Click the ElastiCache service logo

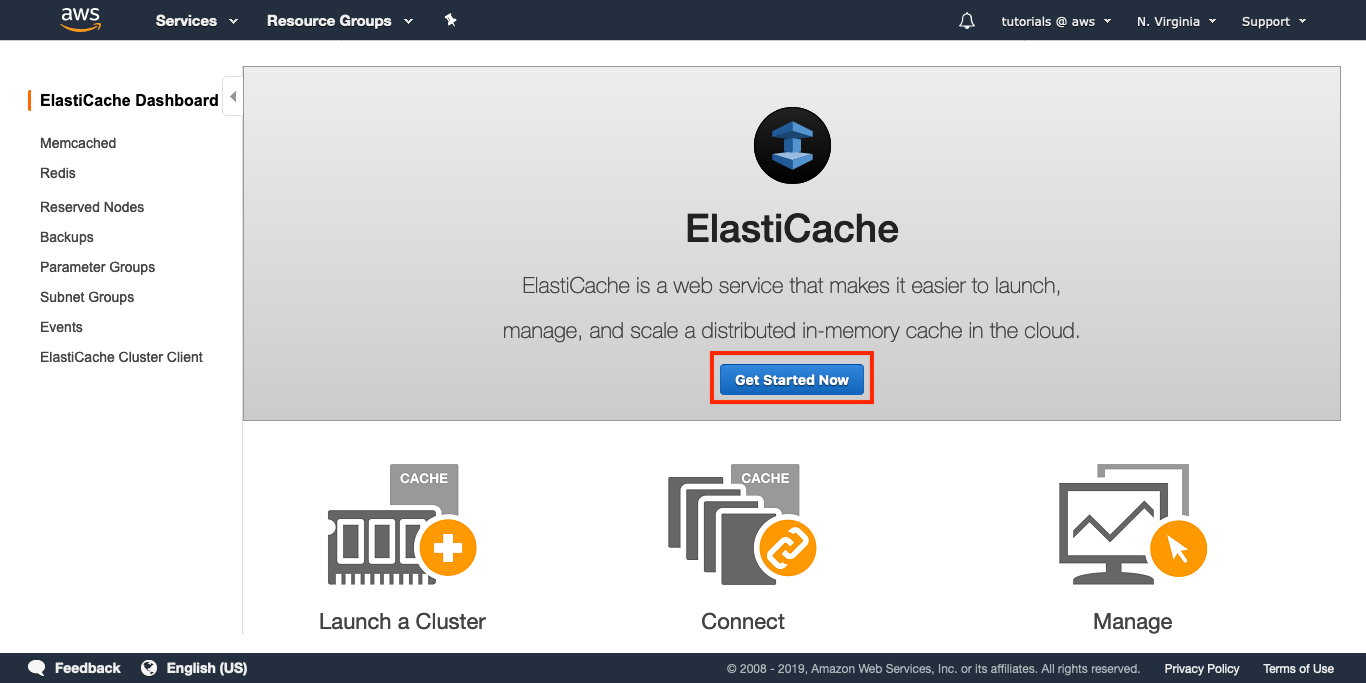tap(792, 146)
